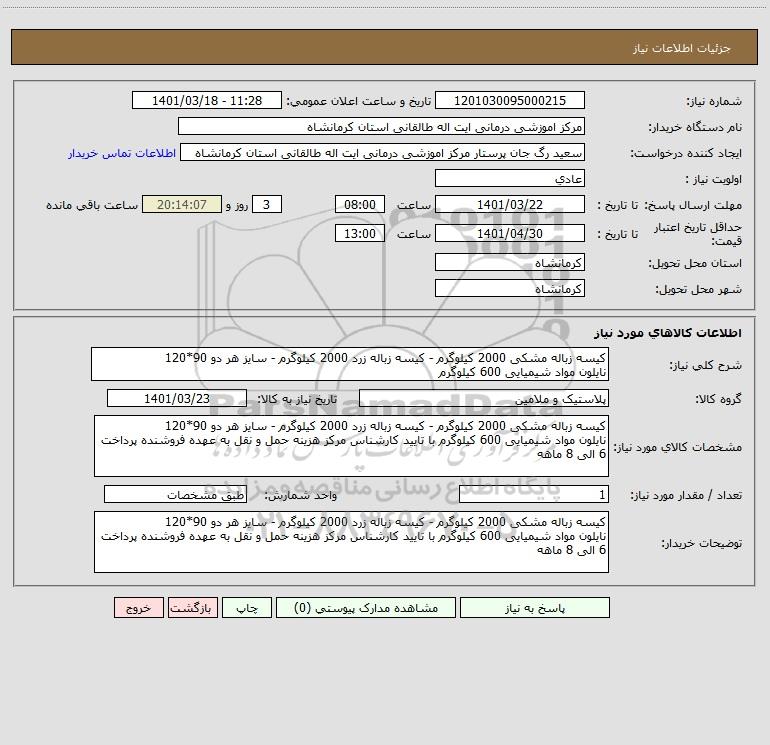Viewport: 770px width, 745px height.
Task: Click label 'تاریخ نیاز به کالا:'
Action: (x=298, y=399)
